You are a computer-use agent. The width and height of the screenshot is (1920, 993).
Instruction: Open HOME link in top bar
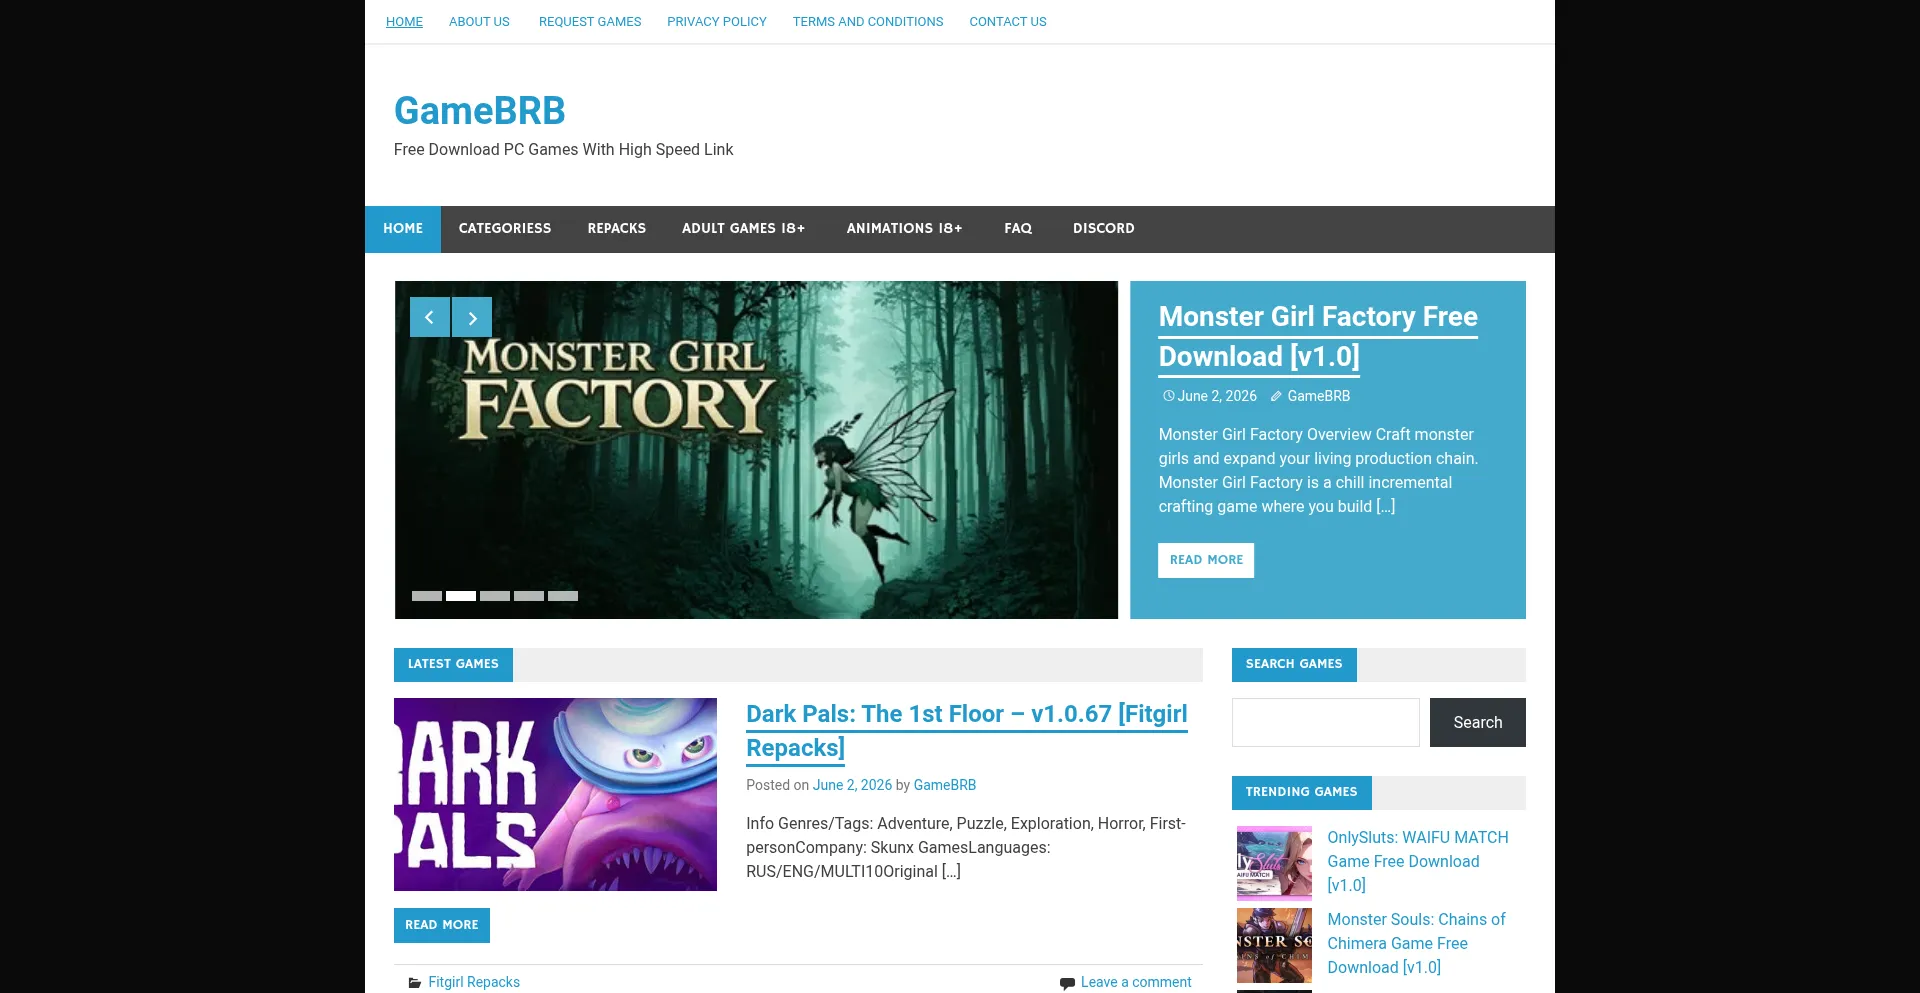pyautogui.click(x=404, y=22)
